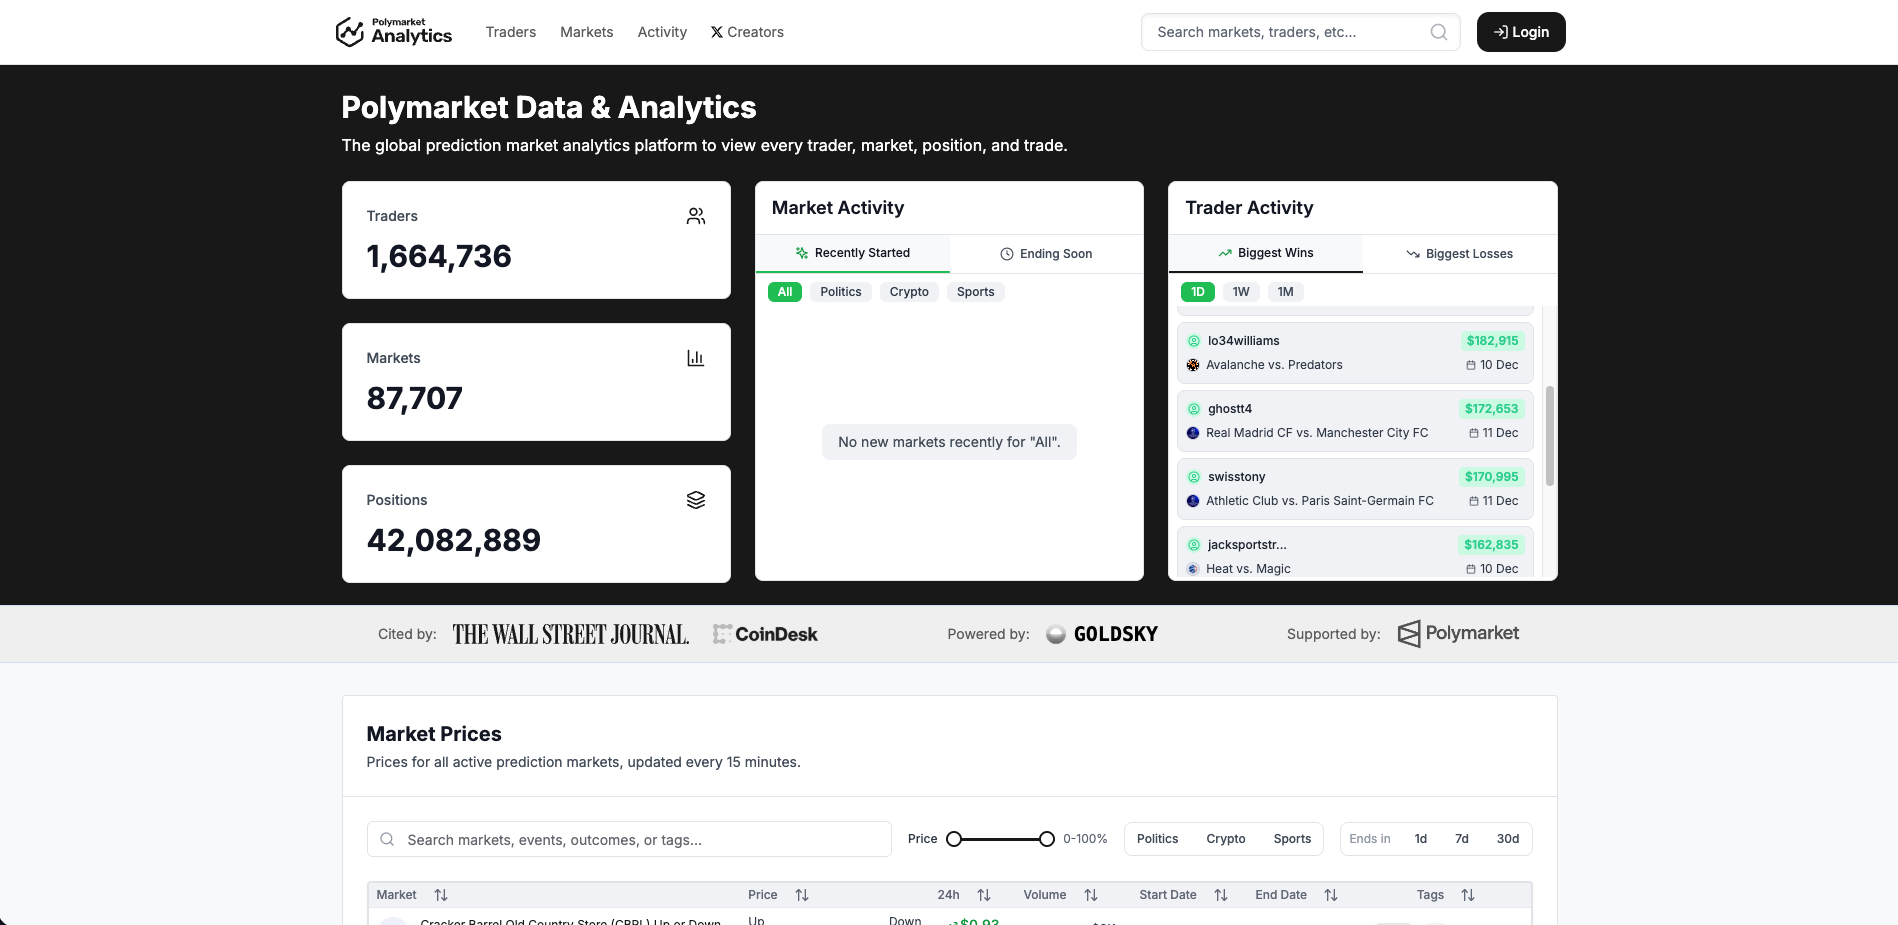This screenshot has width=1898, height=925.
Task: Click the Login button
Action: (1521, 32)
